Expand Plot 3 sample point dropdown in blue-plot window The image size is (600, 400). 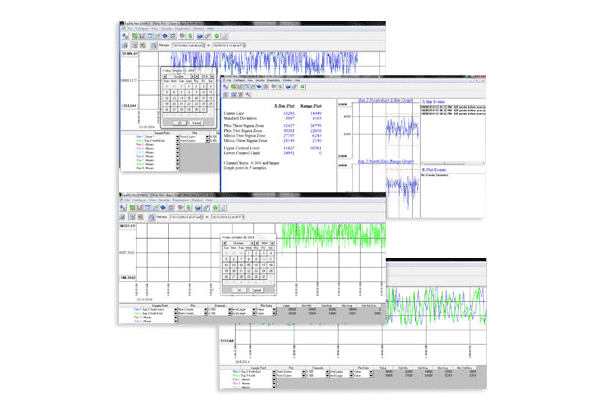(x=177, y=145)
